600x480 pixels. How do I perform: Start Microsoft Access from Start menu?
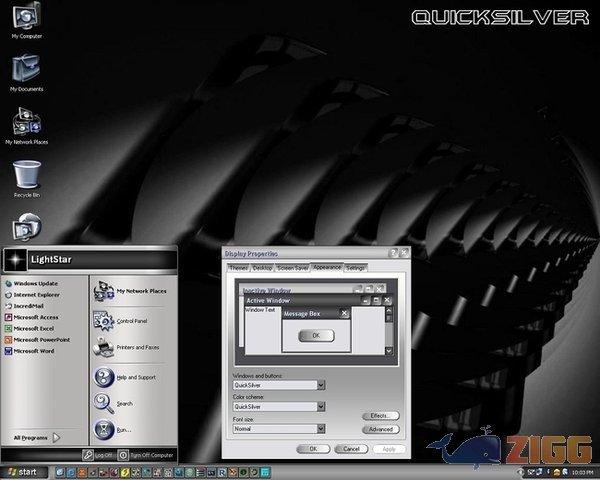[x=31, y=317]
